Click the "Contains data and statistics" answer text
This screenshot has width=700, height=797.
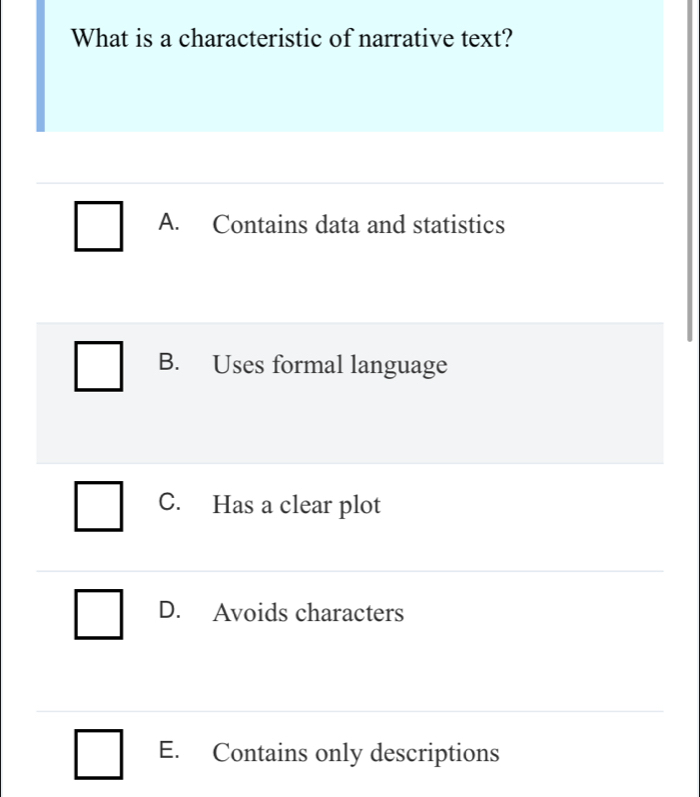358,225
